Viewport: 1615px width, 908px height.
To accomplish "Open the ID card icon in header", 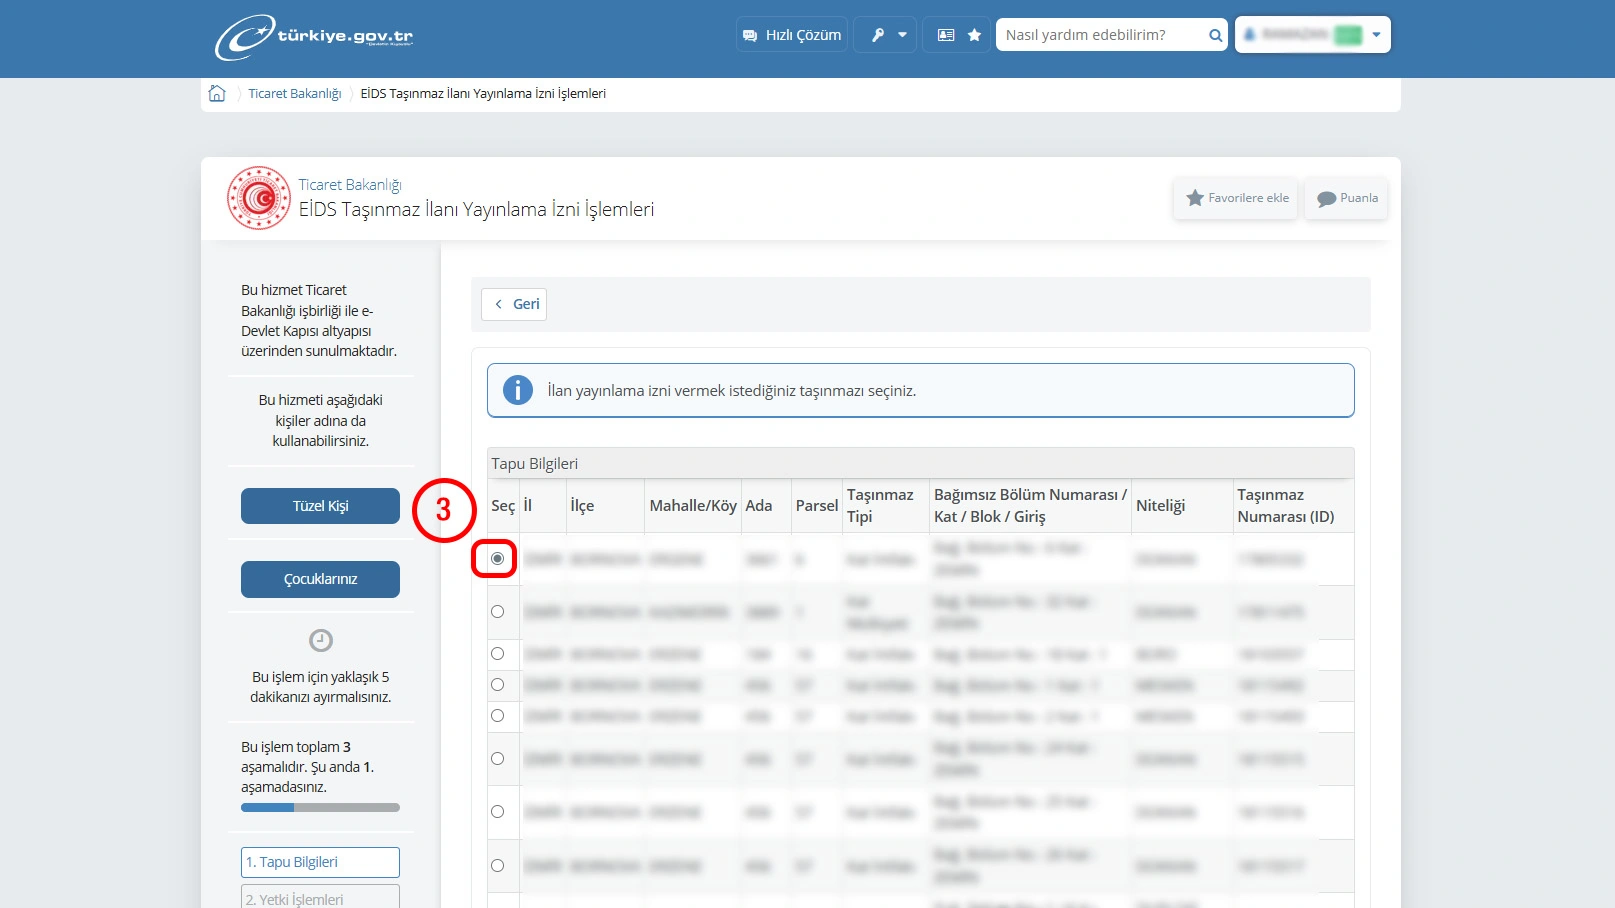I will click(x=945, y=35).
